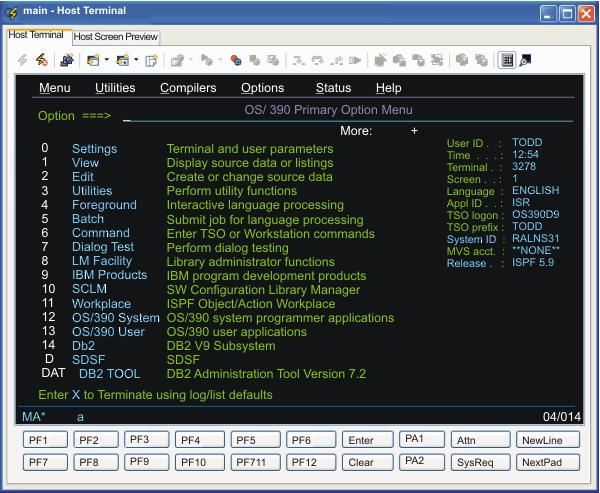Toggle the keypad grid toolbar button
600x493 pixels.
tap(507, 60)
